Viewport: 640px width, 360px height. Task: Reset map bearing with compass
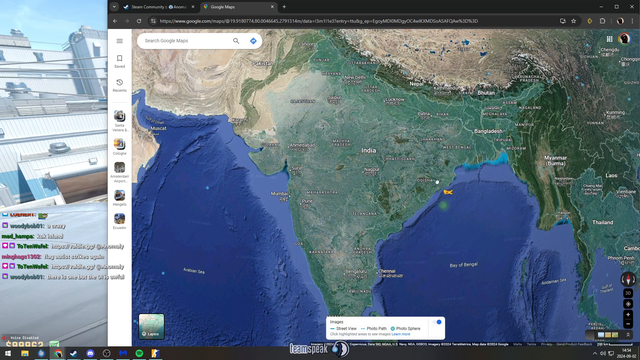(628, 279)
